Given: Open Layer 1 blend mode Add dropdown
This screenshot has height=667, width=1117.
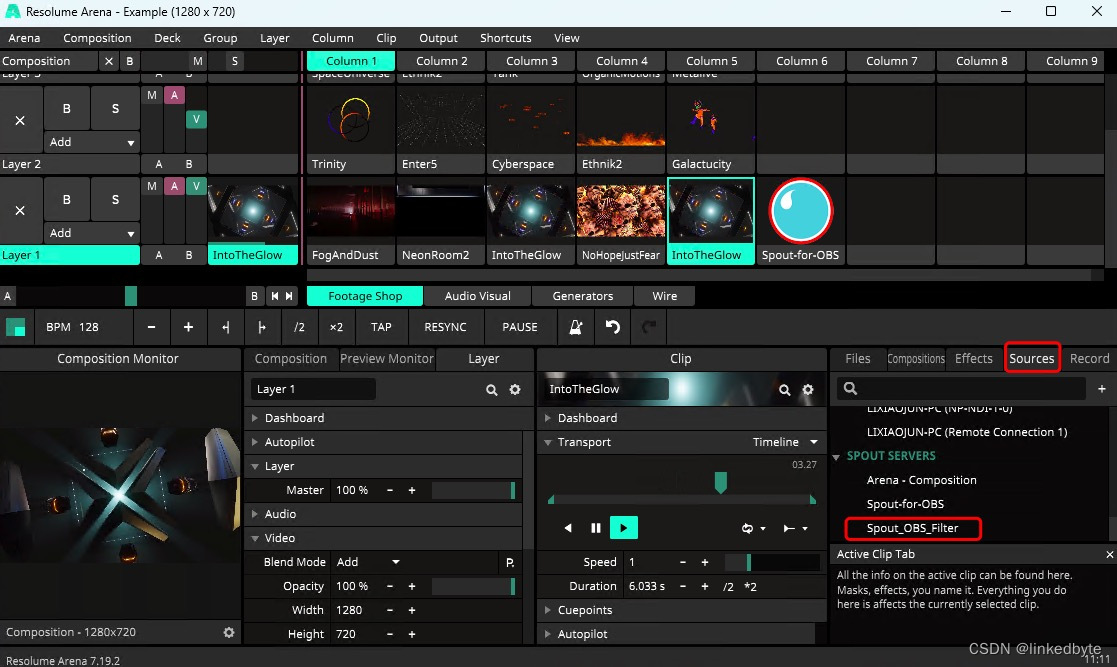Looking at the screenshot, I should coord(91,233).
